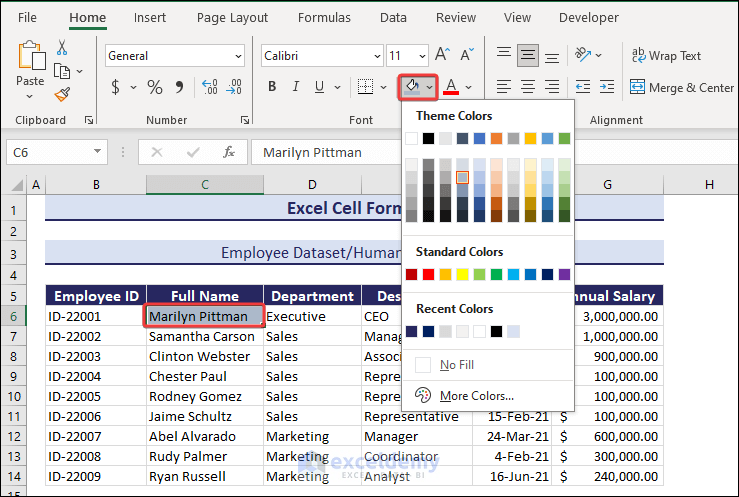Open the font size 11 dropdown
739x497 pixels.
click(x=421, y=56)
